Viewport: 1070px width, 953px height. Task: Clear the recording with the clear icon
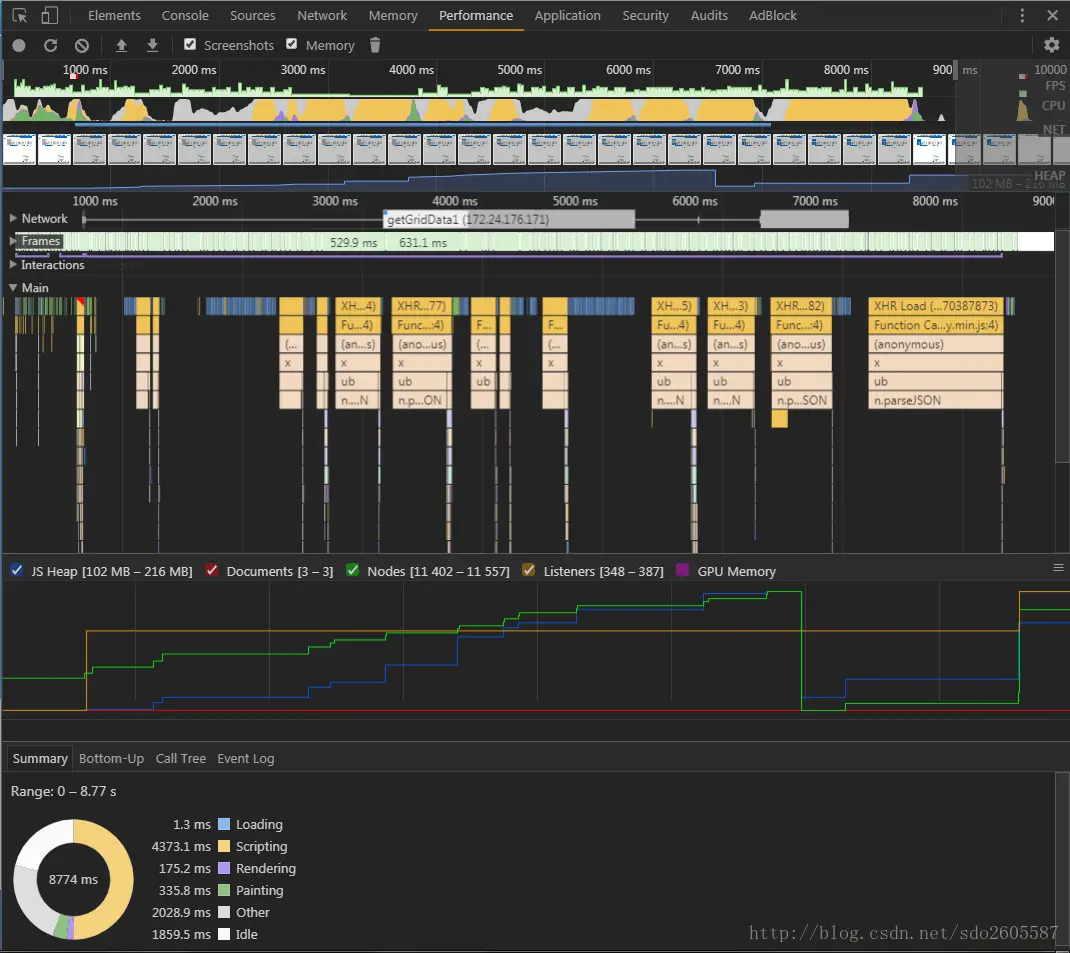(82, 46)
